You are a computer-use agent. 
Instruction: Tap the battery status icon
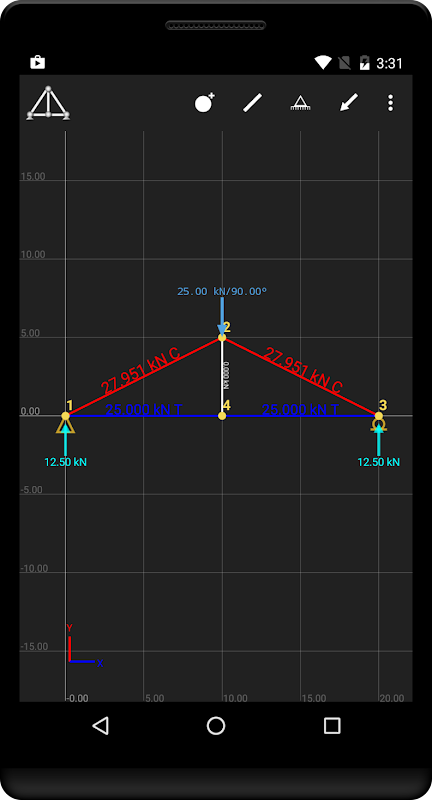(364, 63)
